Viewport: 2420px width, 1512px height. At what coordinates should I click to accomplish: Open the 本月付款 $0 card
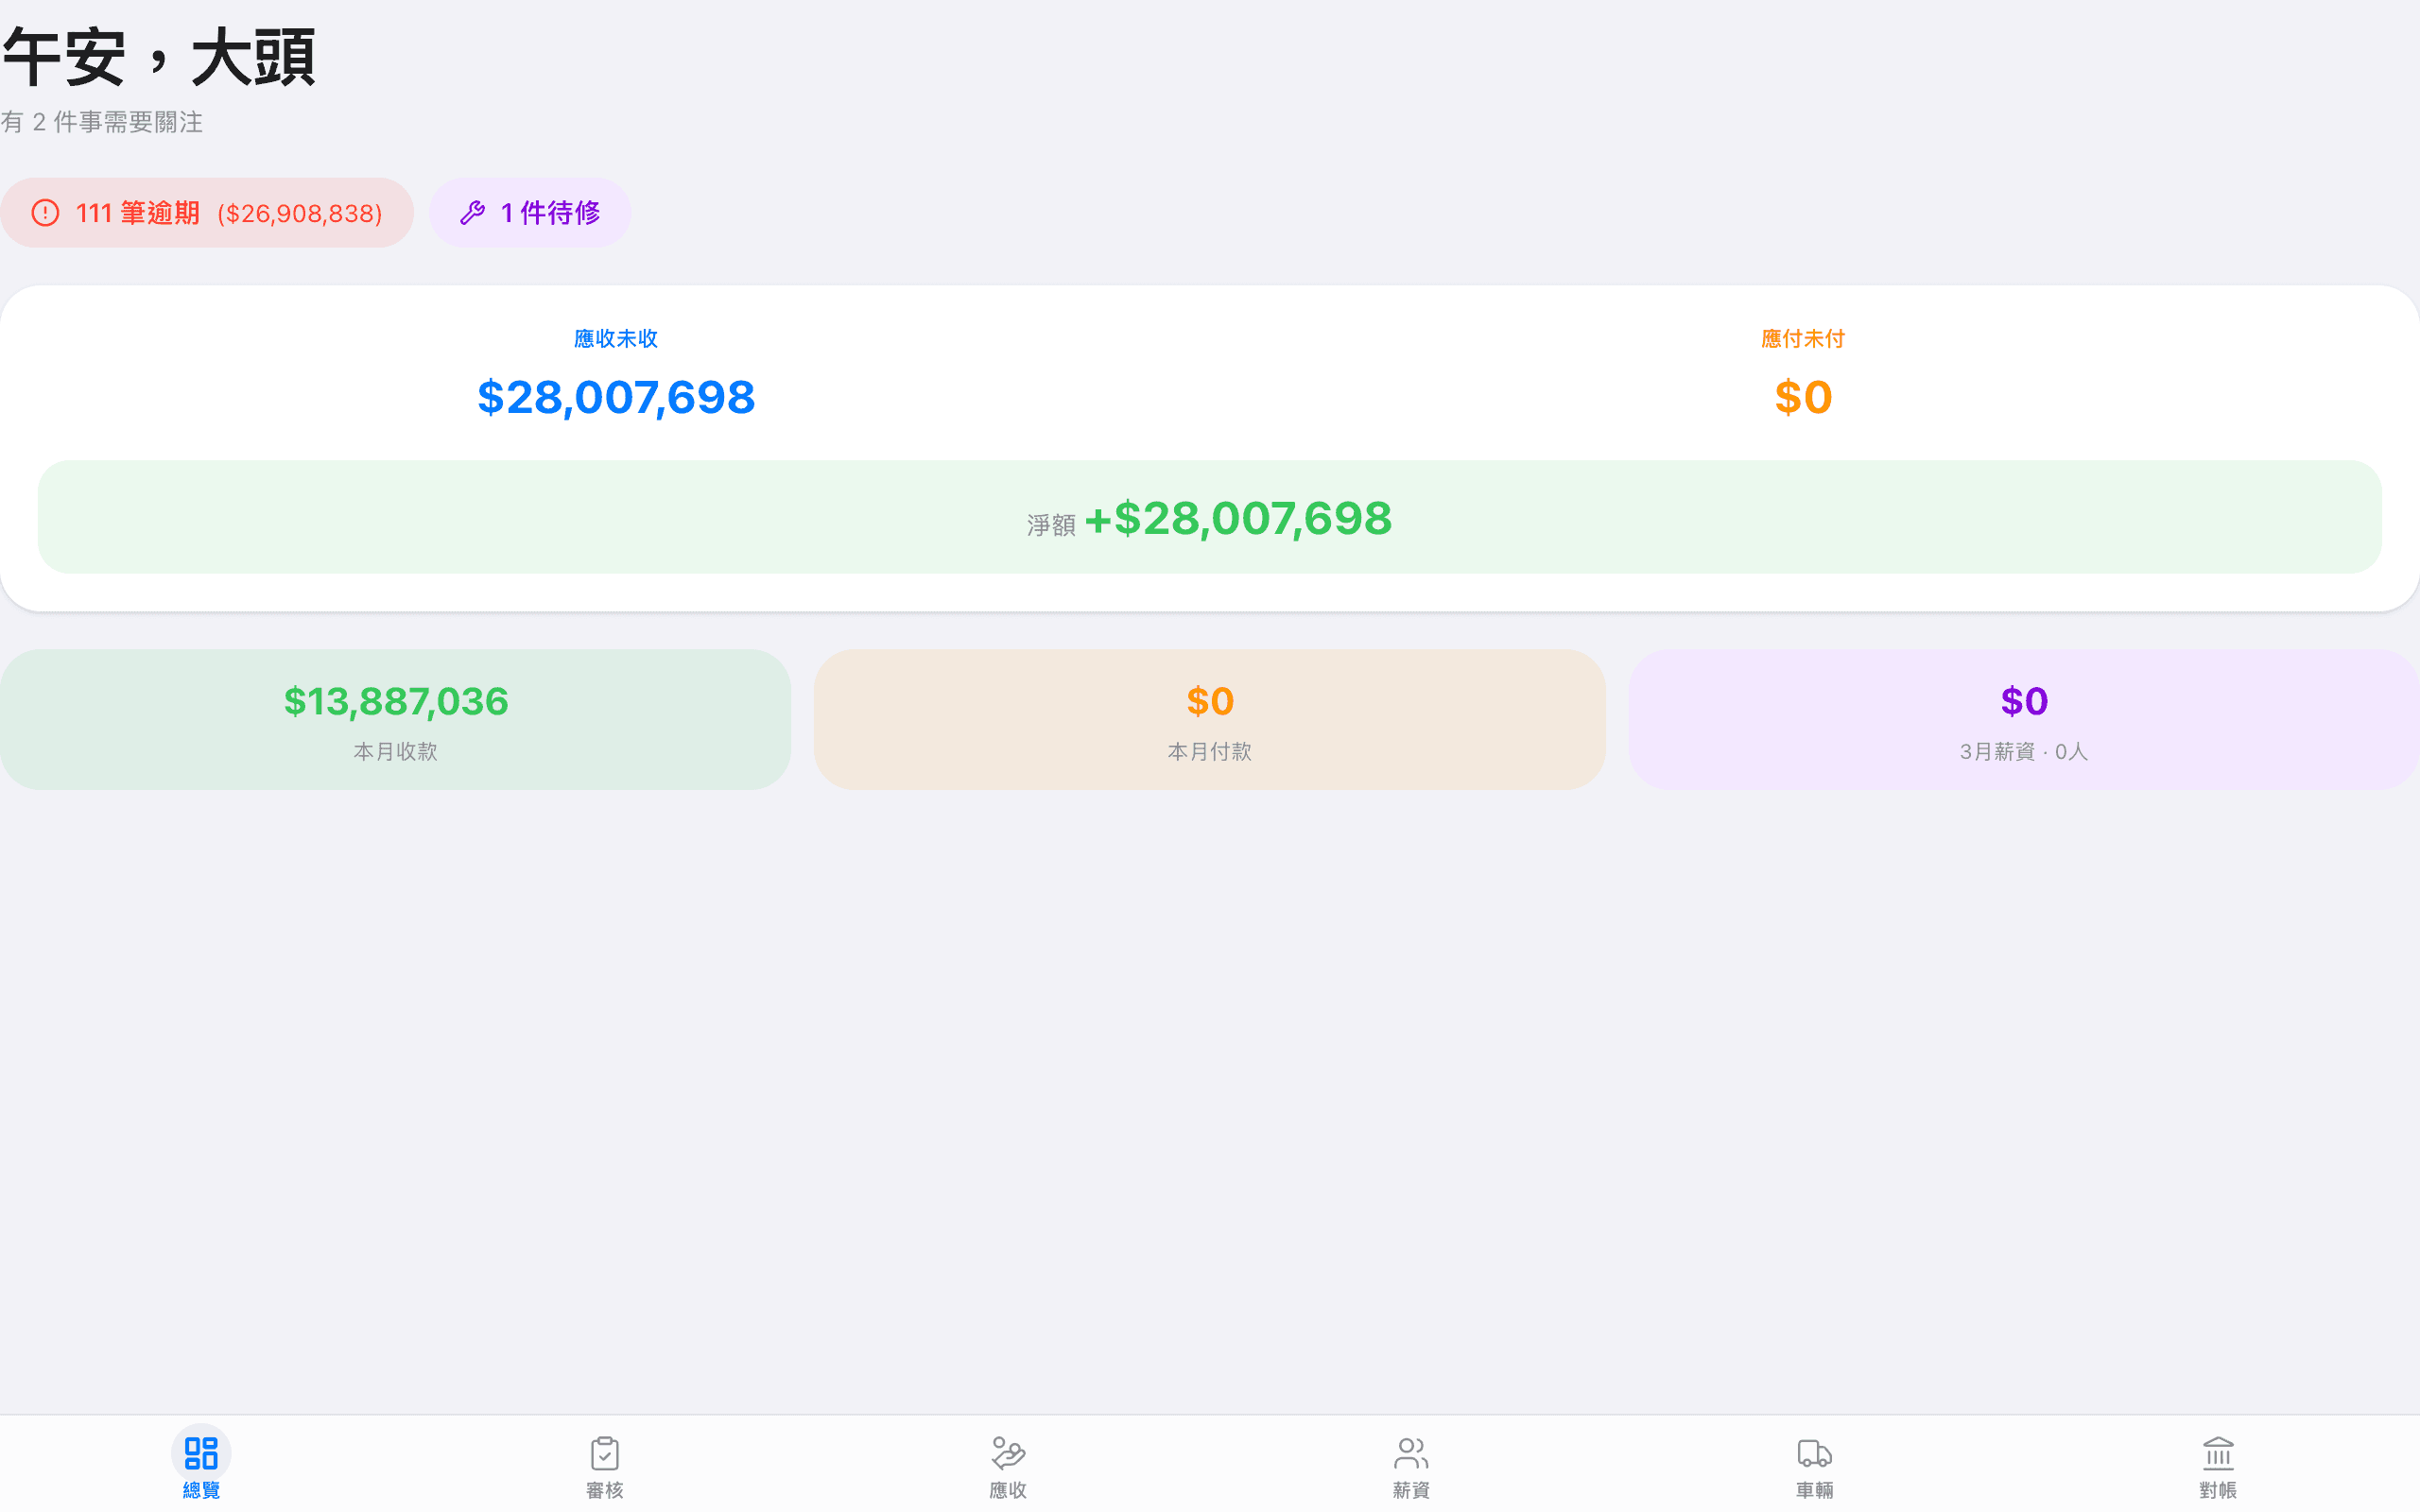(1209, 720)
